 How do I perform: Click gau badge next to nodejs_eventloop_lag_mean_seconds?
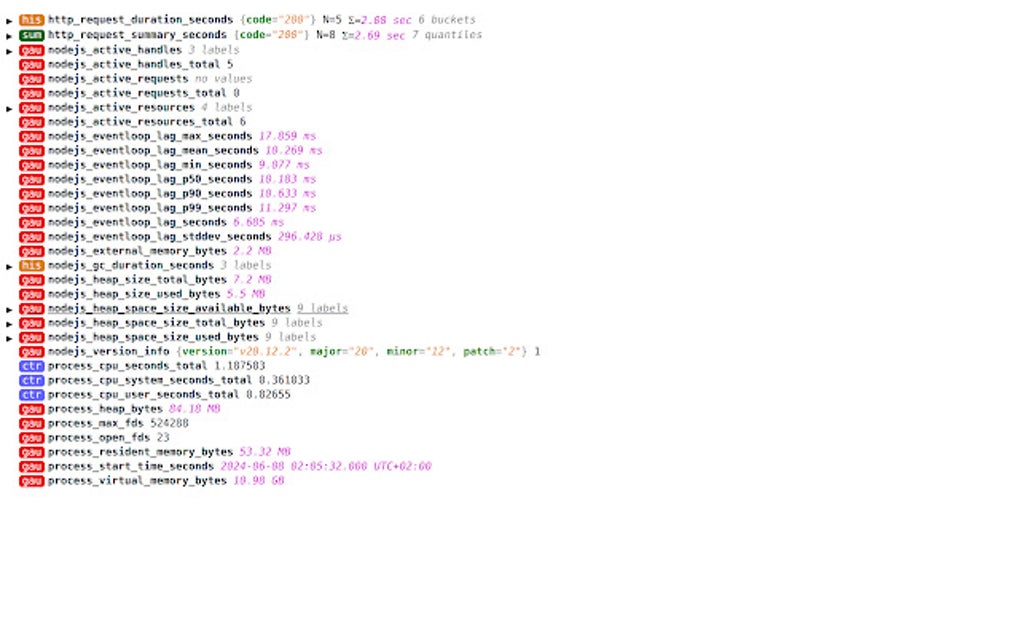pyautogui.click(x=31, y=151)
